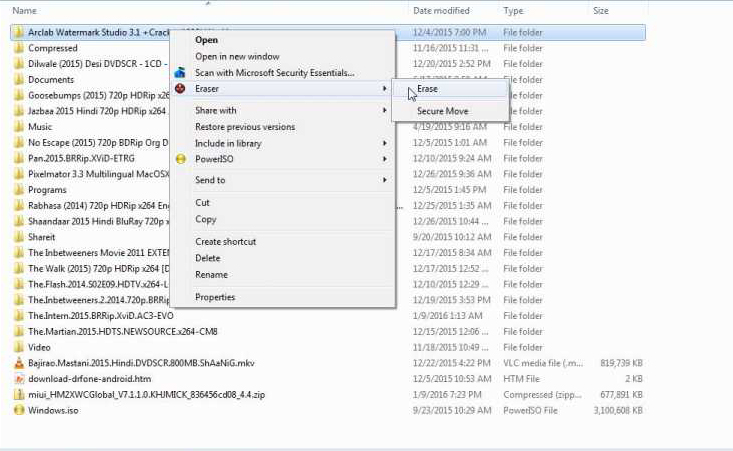This screenshot has height=451, width=733.
Task: Select the Documents folder icon
Action: tap(19, 79)
